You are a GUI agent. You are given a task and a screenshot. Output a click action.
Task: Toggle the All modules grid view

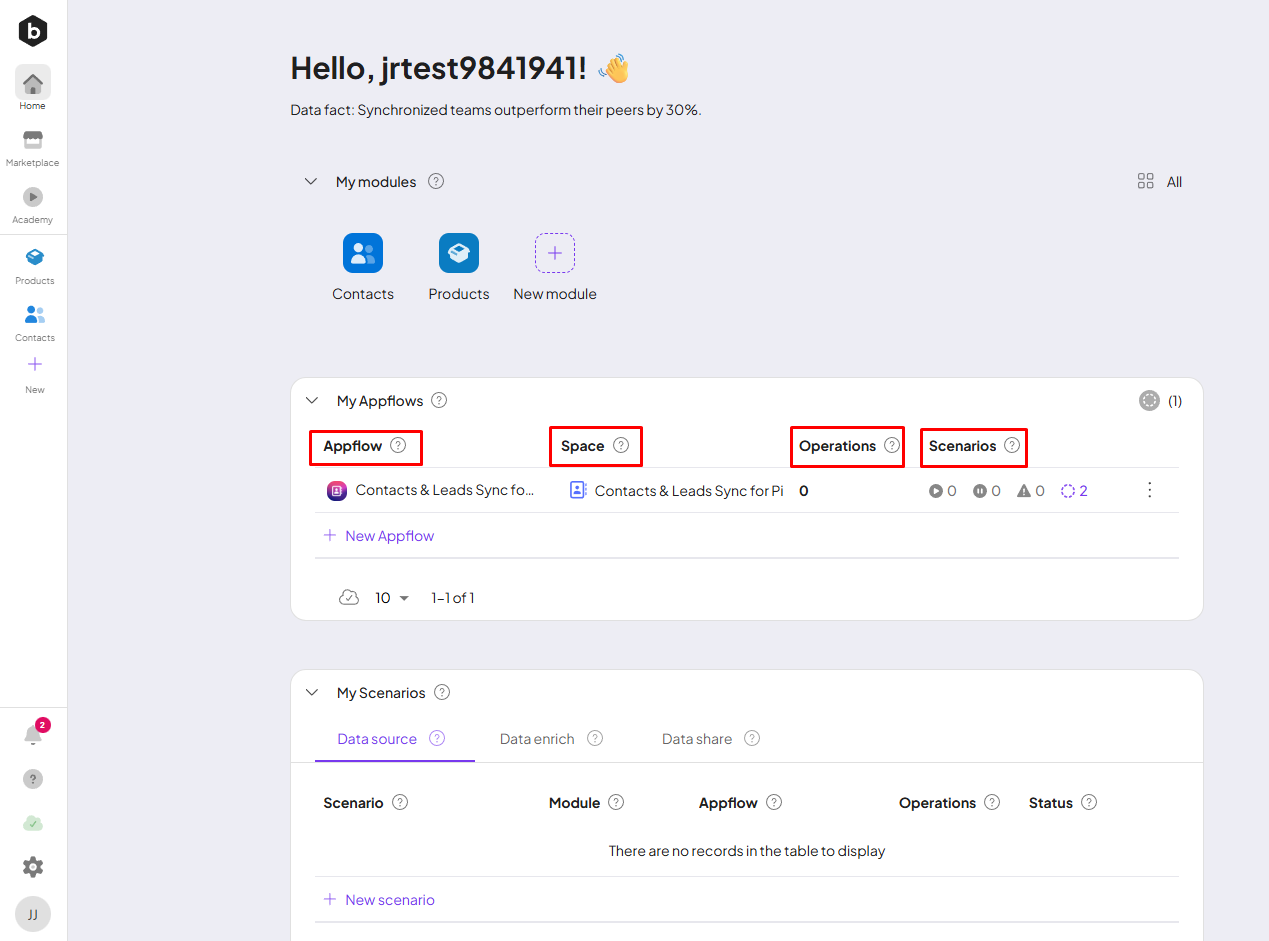click(1160, 182)
